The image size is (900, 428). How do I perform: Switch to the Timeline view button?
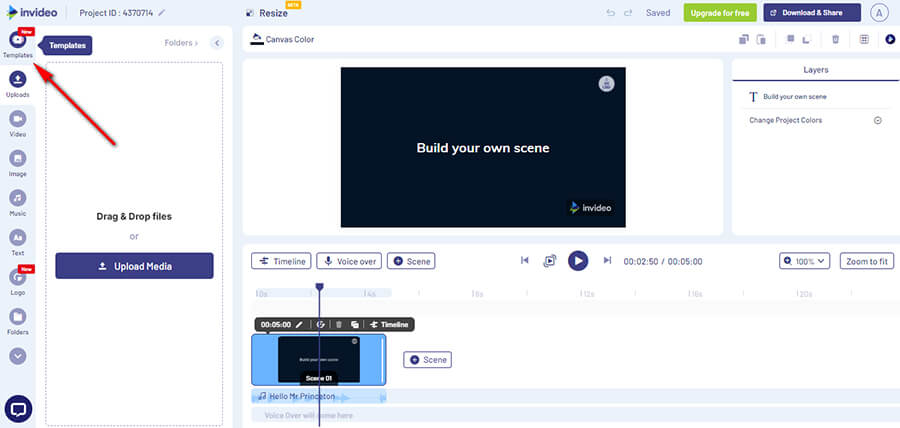coord(281,261)
